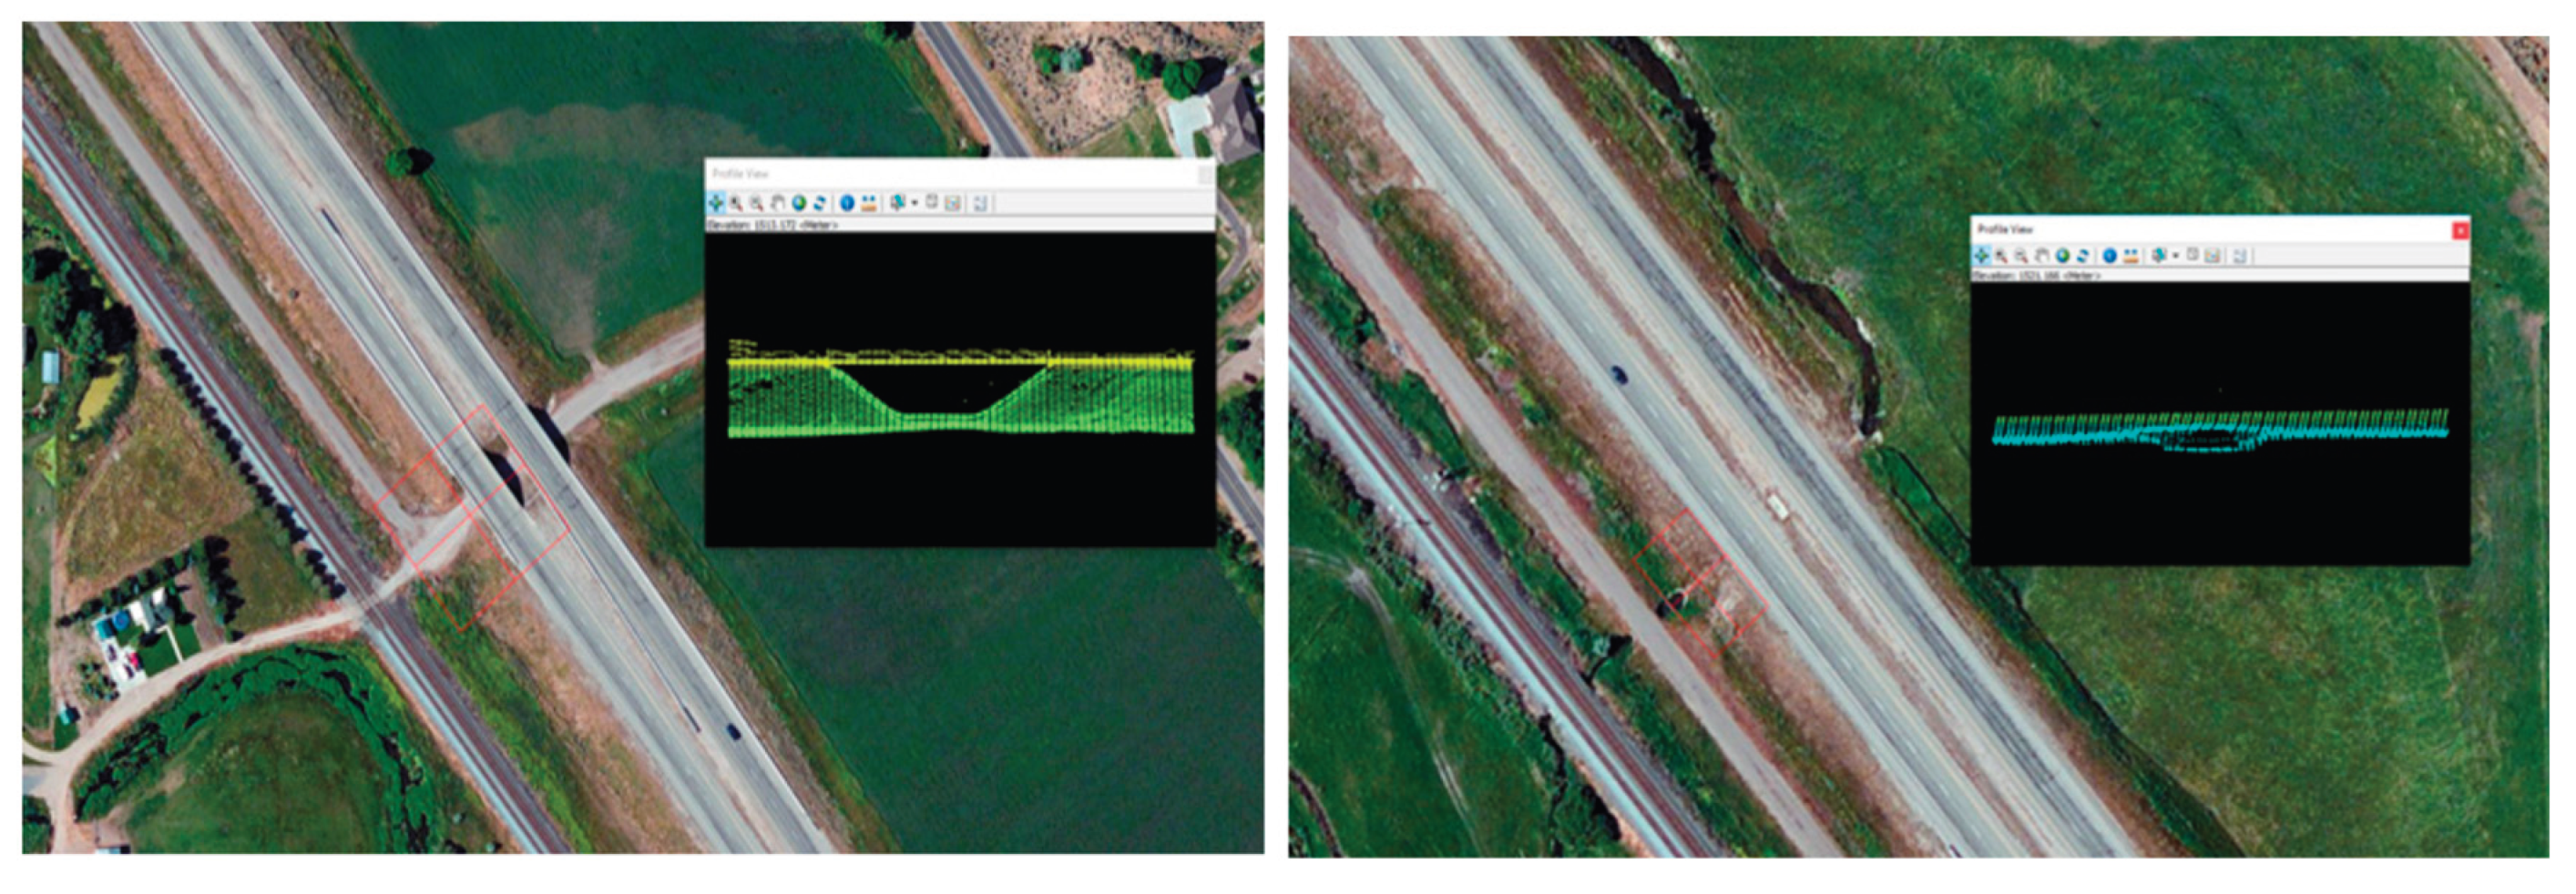Click zoom in on the yellow-green profile toolbar
Viewport: 2576px width, 894px height.
(736, 203)
